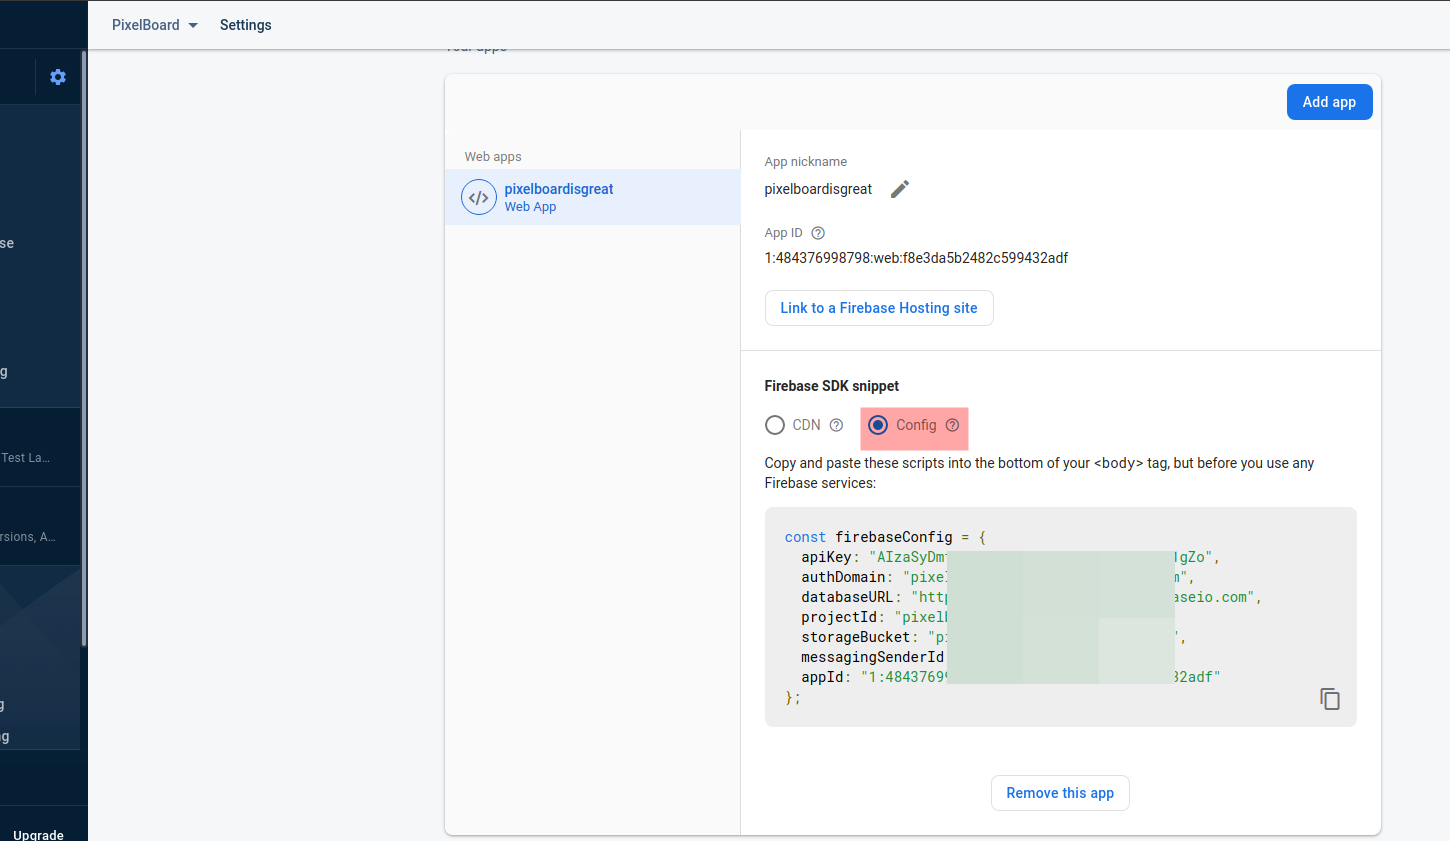Image resolution: width=1450 pixels, height=841 pixels.
Task: Select the CDN radio button
Action: (x=775, y=425)
